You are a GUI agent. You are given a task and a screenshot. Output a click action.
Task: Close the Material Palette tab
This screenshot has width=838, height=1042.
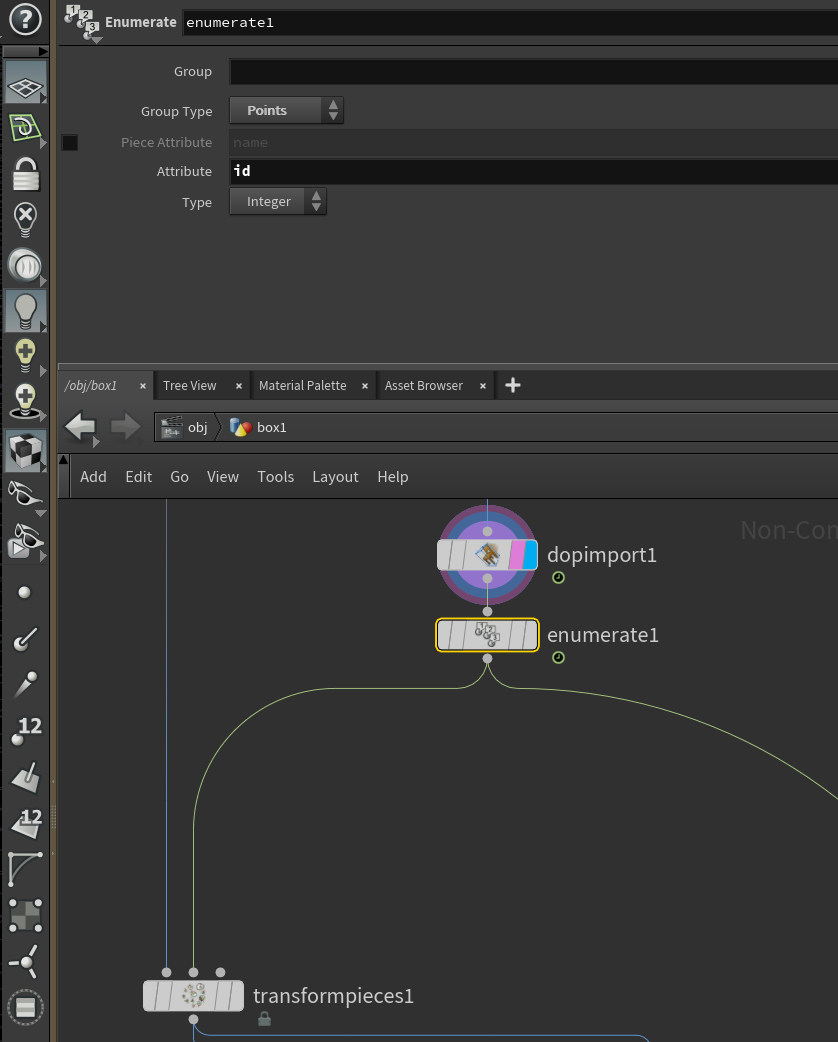pos(365,385)
